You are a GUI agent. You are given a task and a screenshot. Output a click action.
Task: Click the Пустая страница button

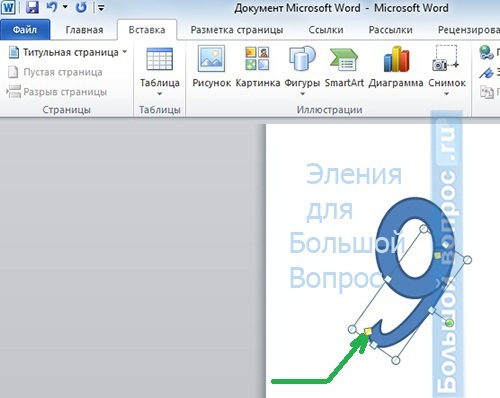click(x=55, y=72)
